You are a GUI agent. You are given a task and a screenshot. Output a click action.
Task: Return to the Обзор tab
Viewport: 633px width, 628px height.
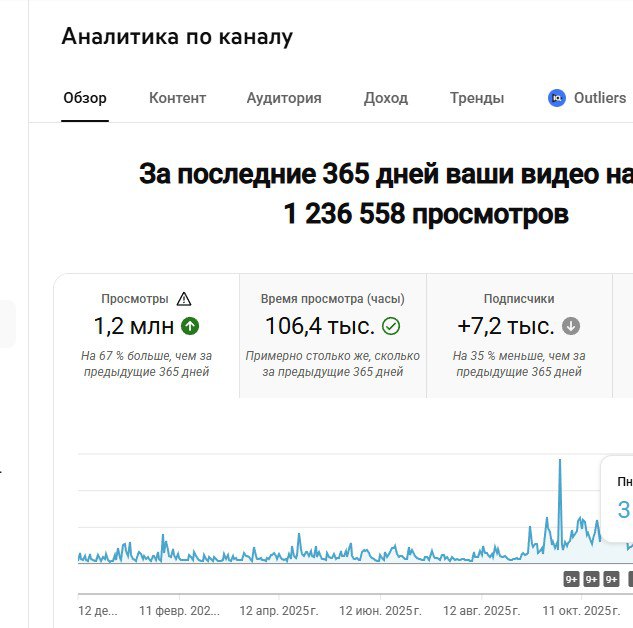click(x=85, y=98)
